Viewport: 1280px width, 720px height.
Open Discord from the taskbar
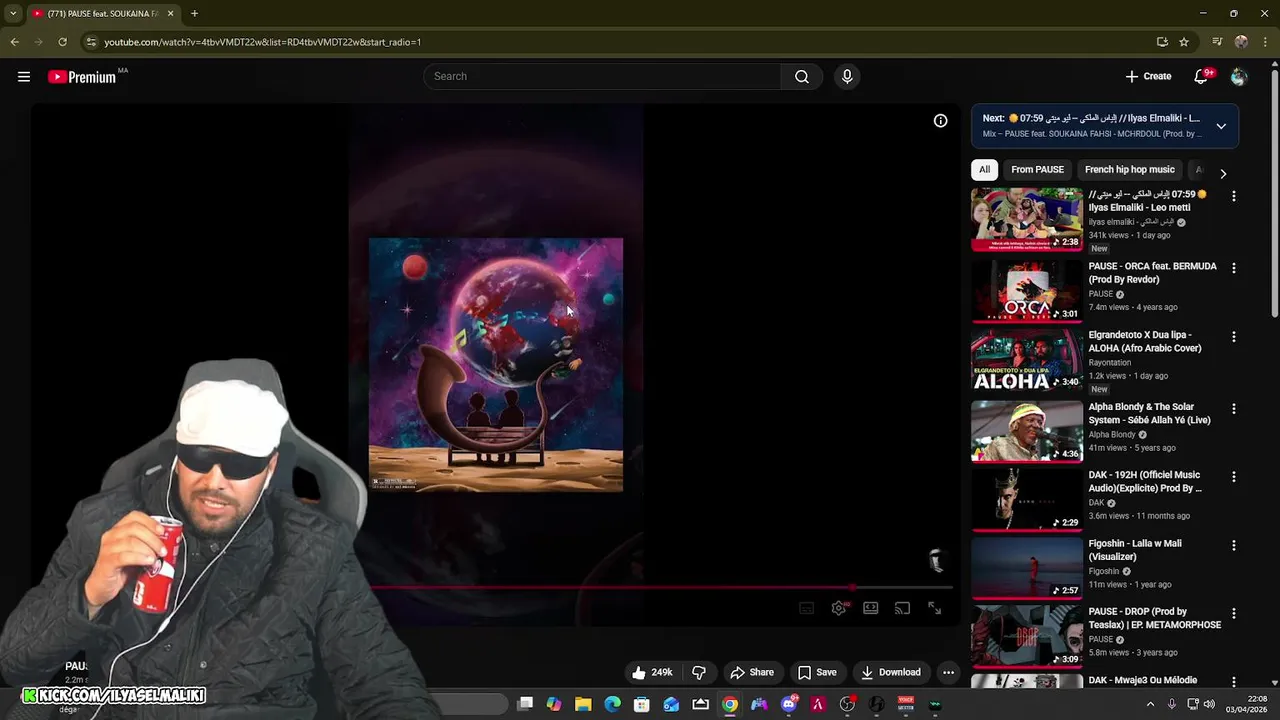click(x=789, y=704)
